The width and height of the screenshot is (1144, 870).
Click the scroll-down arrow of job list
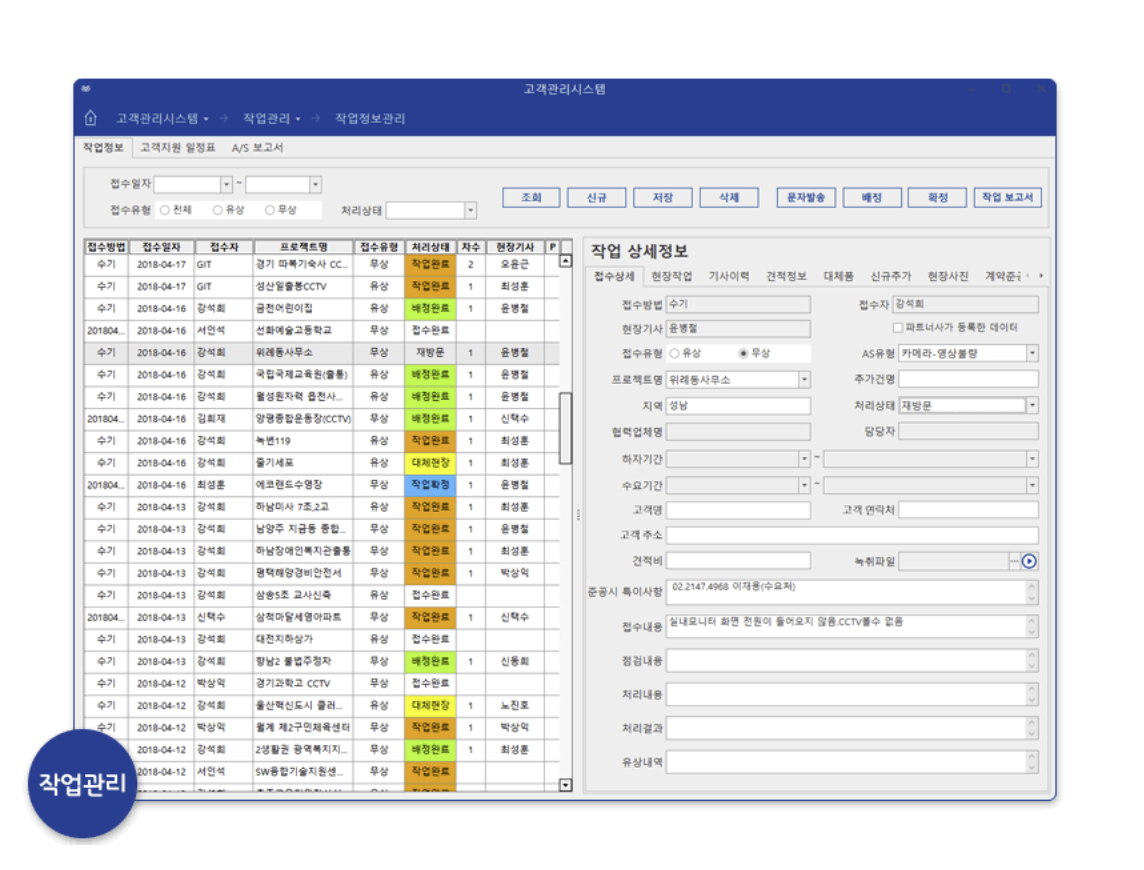[565, 786]
